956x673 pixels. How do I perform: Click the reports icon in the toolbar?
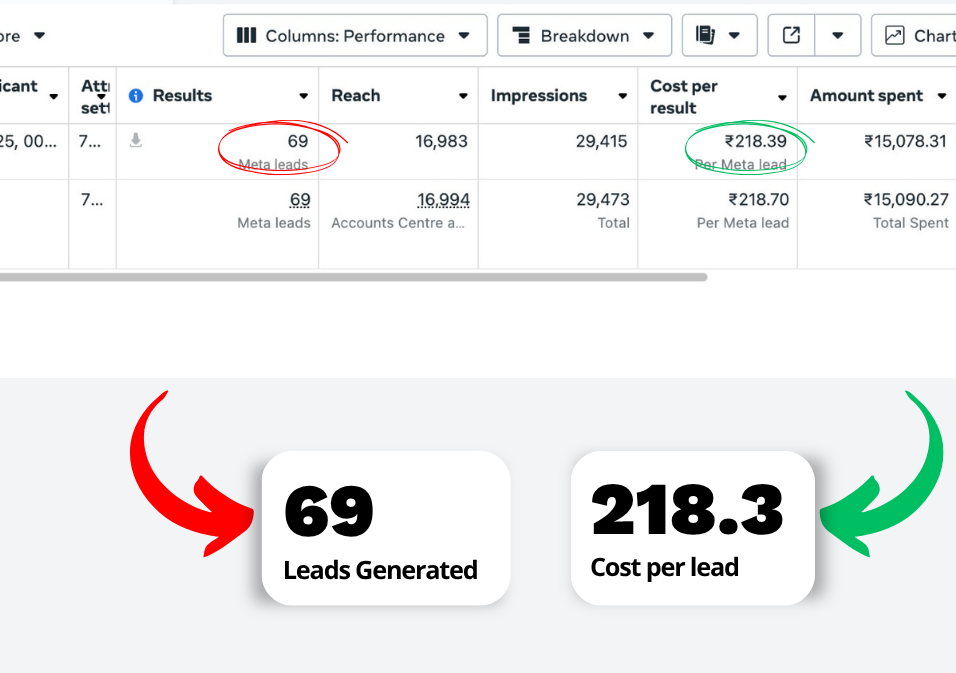coord(706,36)
